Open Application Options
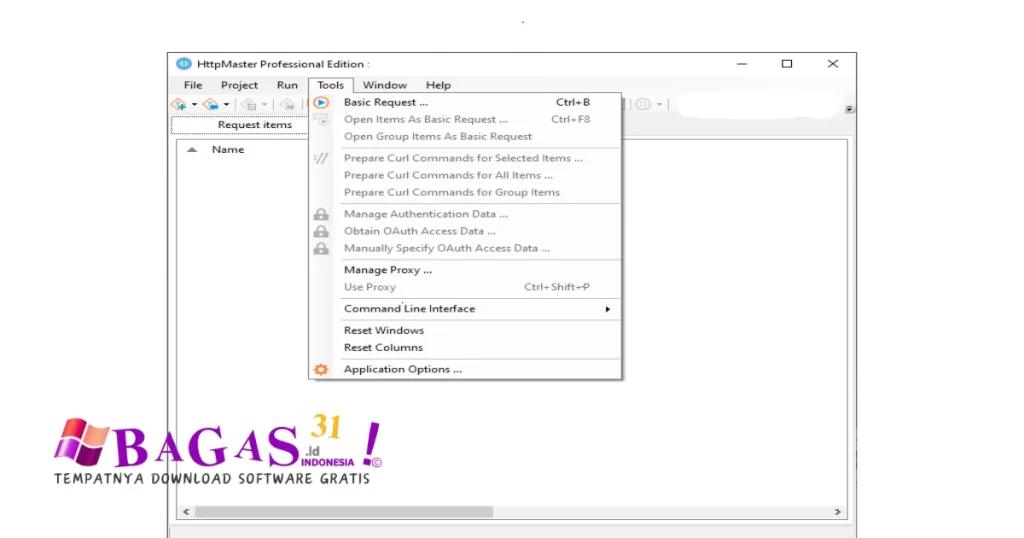1024x538 pixels. [x=466, y=369]
